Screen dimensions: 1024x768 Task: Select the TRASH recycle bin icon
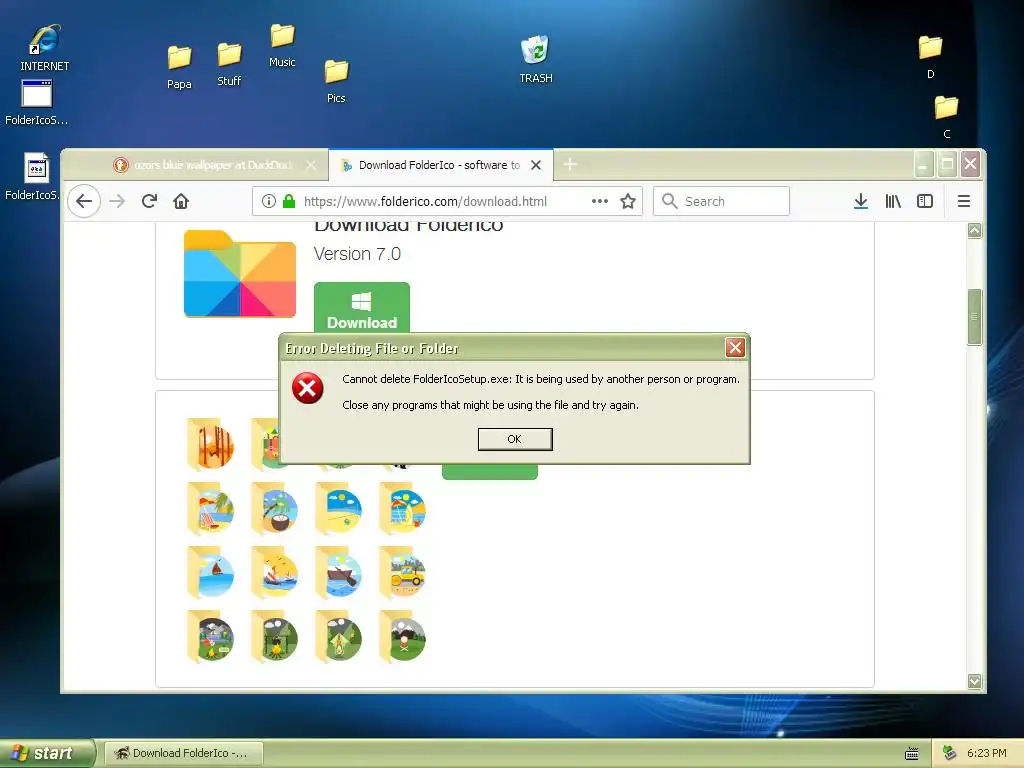(x=536, y=59)
